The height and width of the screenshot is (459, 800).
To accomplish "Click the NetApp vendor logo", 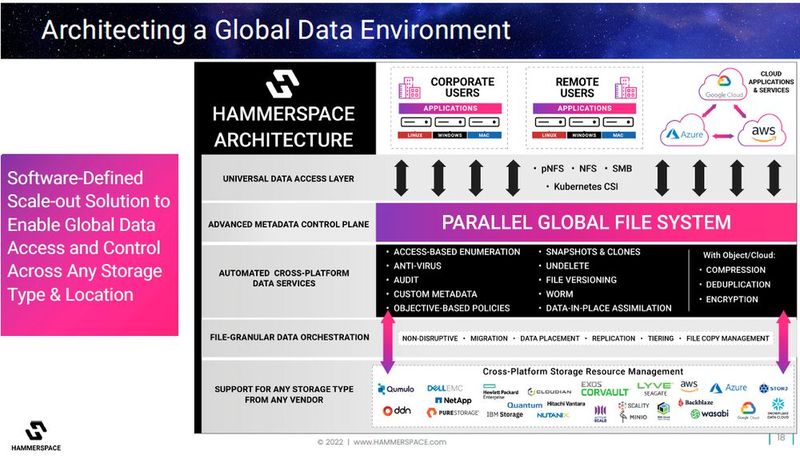I will pyautogui.click(x=453, y=400).
